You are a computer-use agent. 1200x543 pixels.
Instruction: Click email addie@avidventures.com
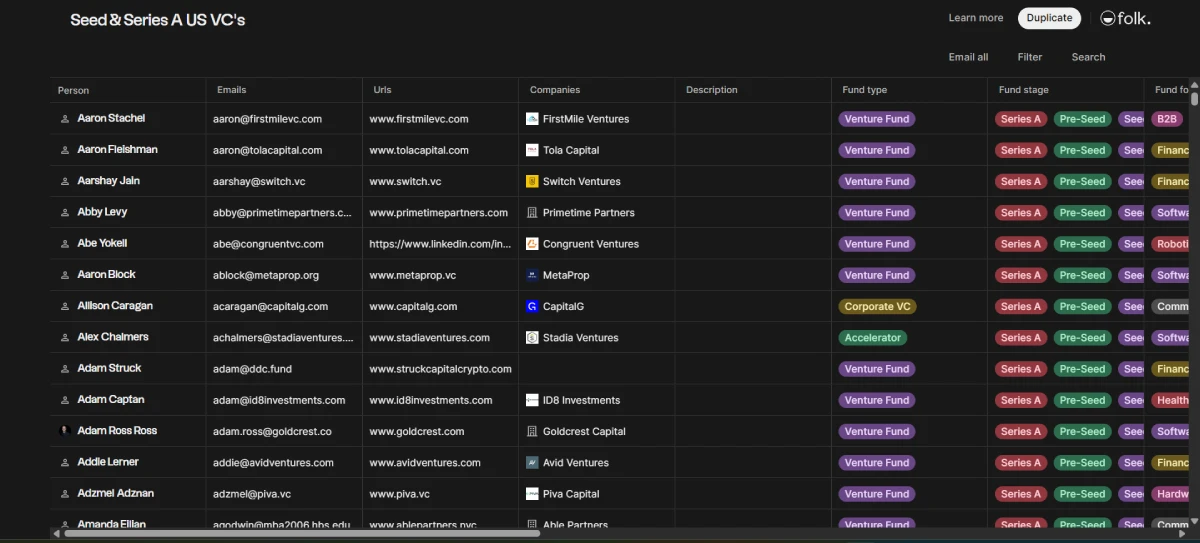(273, 463)
